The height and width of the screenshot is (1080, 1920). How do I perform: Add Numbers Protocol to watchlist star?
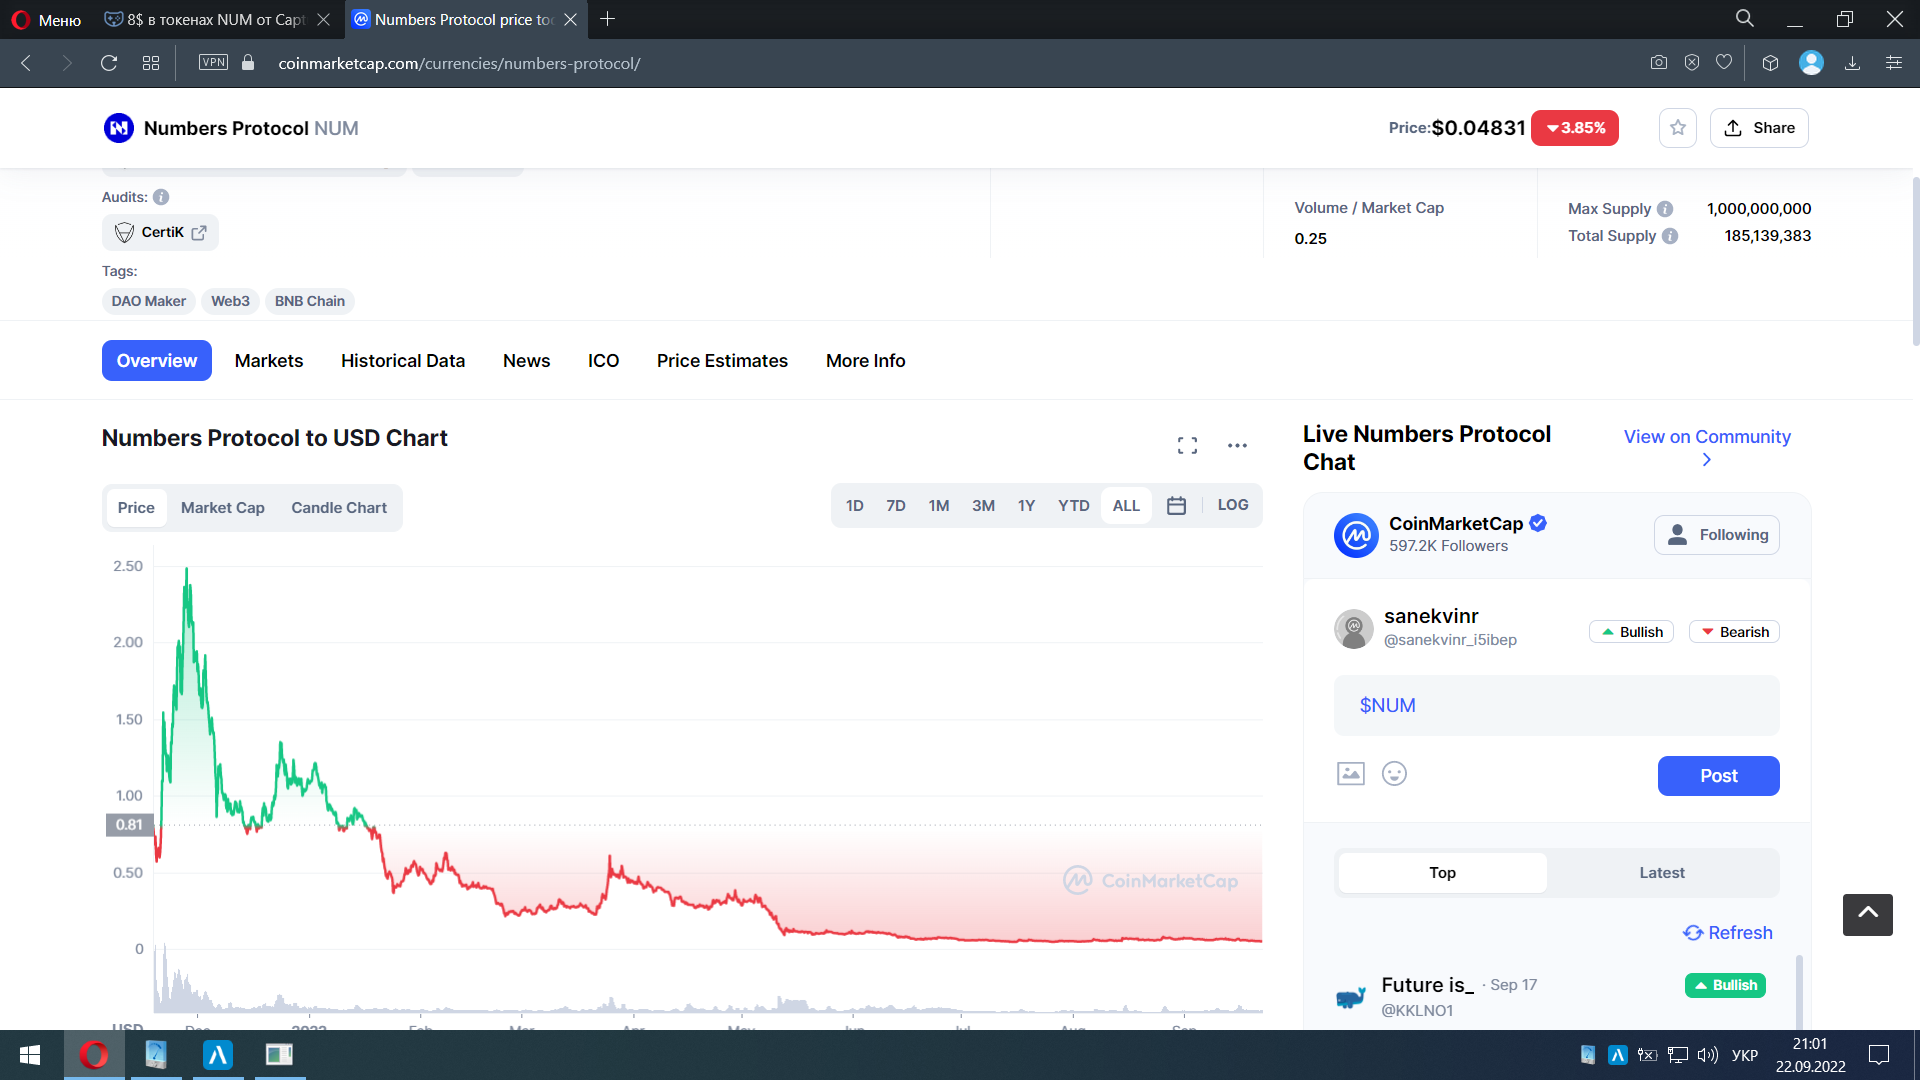click(x=1678, y=128)
